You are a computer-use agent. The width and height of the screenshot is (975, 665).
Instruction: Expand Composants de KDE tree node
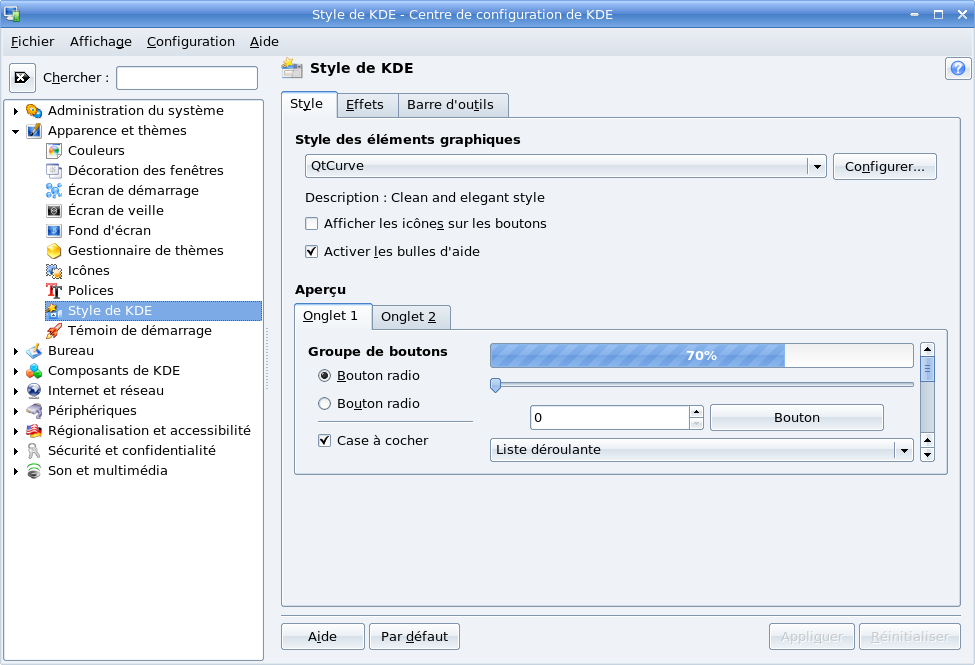pos(16,371)
